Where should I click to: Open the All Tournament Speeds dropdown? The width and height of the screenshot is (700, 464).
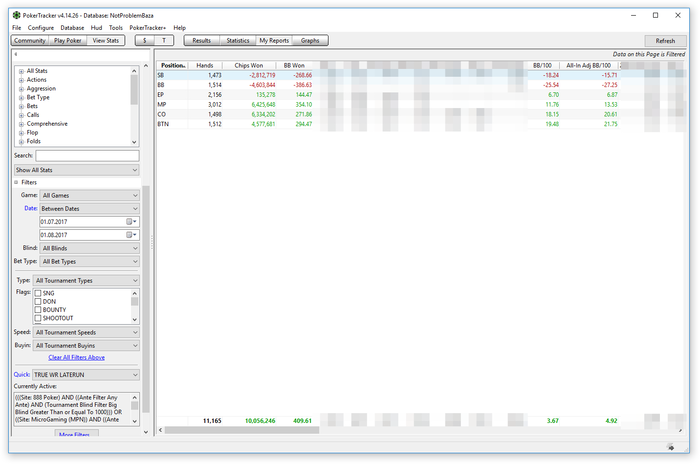coord(86,332)
